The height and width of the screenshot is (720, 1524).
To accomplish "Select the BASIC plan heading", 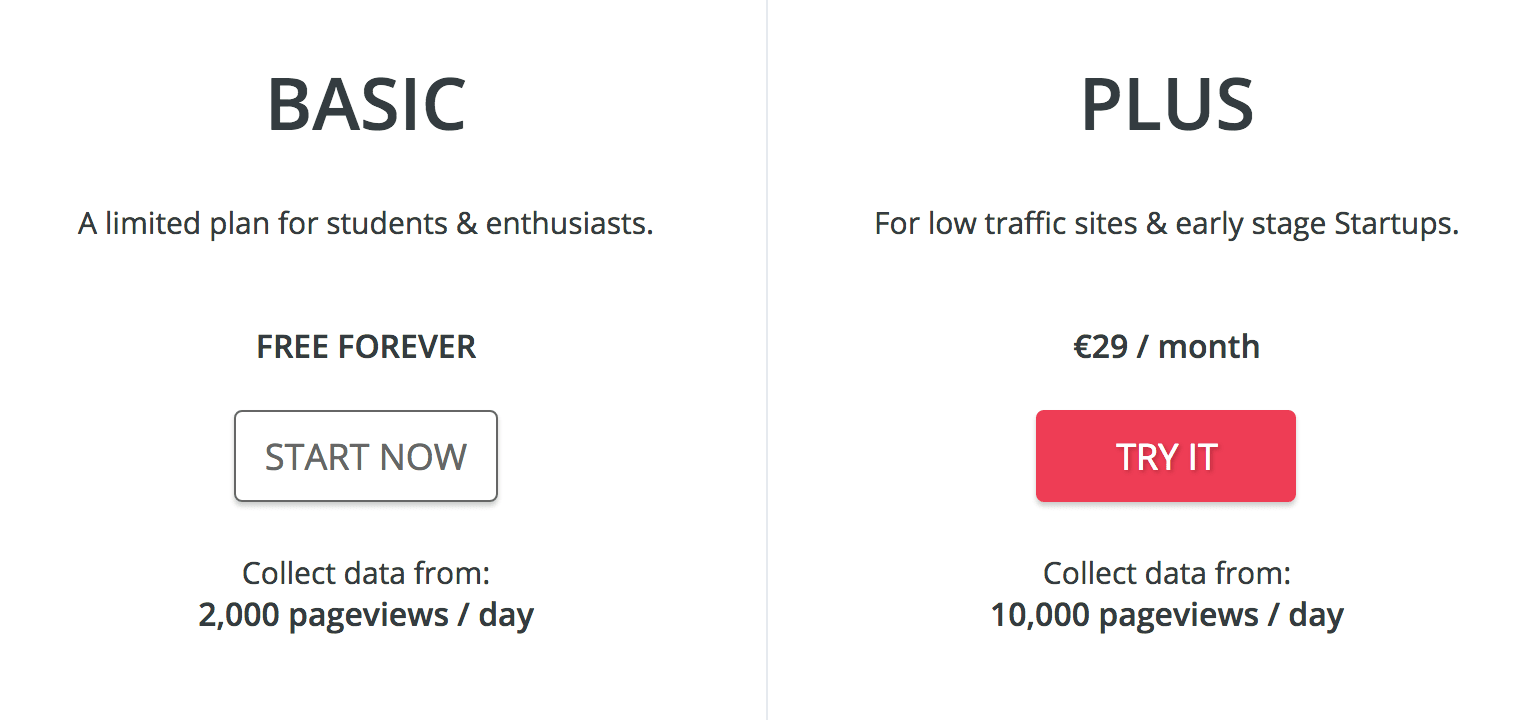I will [x=366, y=105].
